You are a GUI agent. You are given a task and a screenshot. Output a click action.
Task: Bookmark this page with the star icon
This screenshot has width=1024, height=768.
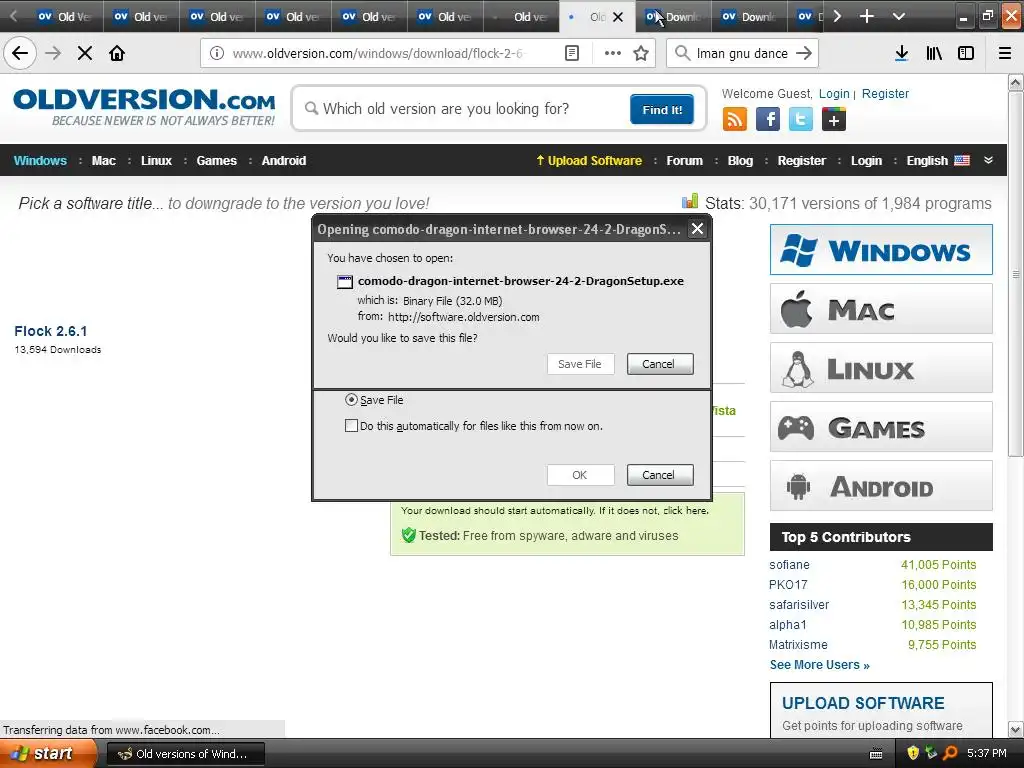641,54
